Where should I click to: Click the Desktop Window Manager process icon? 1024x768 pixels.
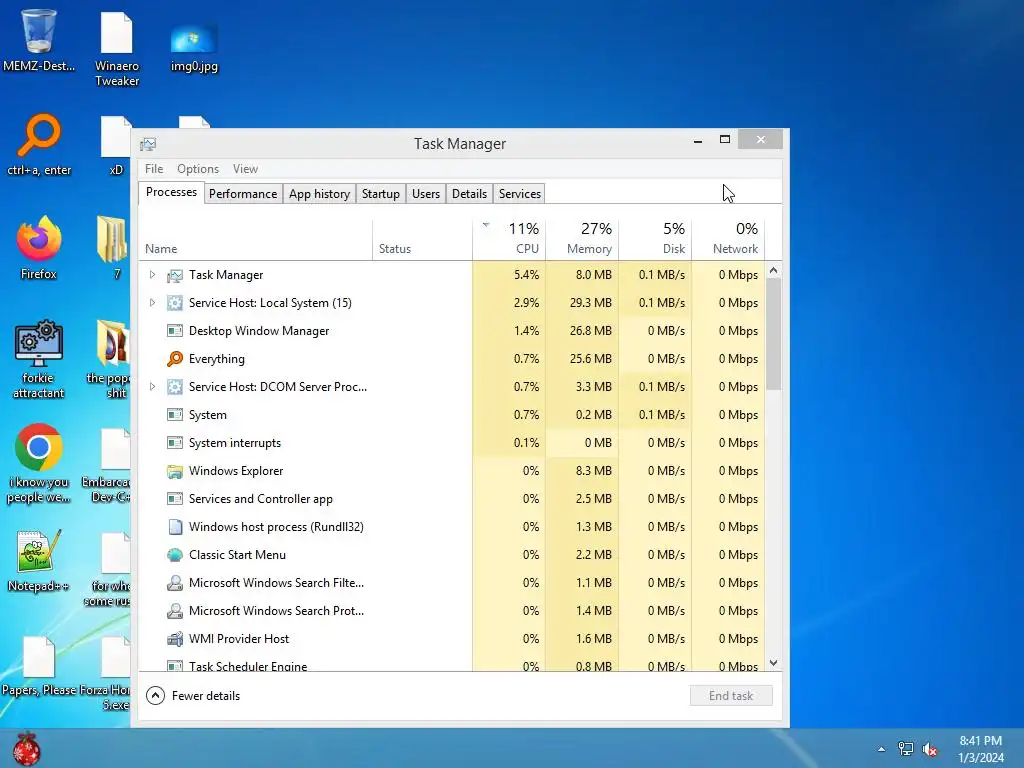[174, 331]
